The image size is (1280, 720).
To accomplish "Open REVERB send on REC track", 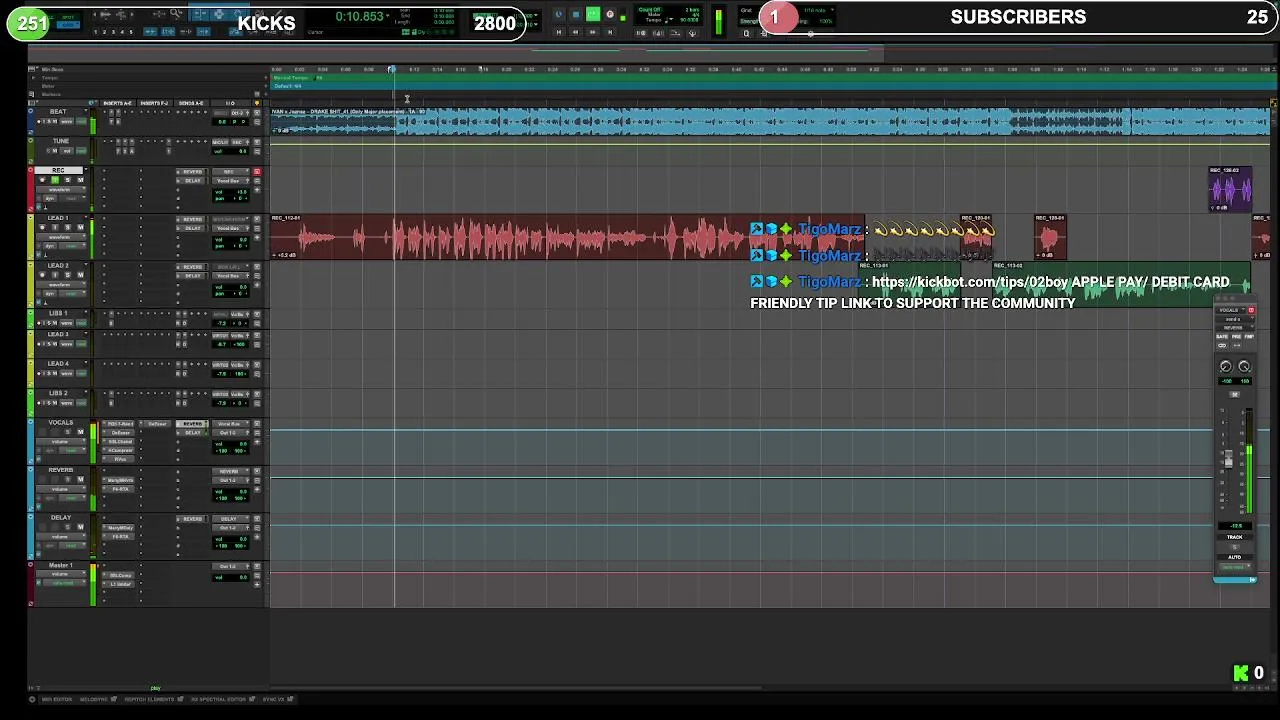I will [x=192, y=172].
